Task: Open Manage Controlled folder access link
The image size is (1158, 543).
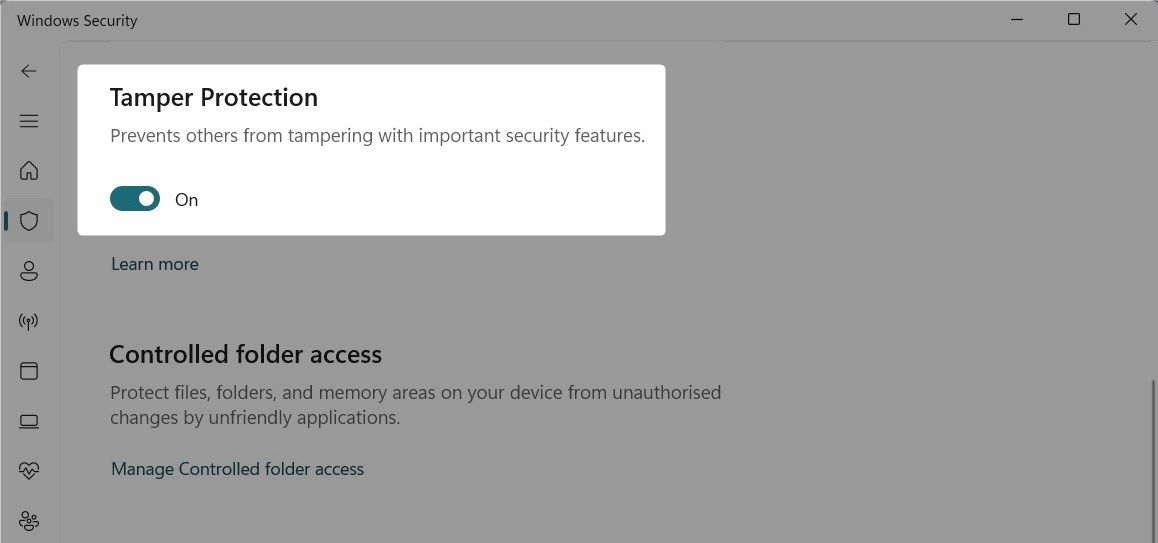Action: click(x=237, y=469)
